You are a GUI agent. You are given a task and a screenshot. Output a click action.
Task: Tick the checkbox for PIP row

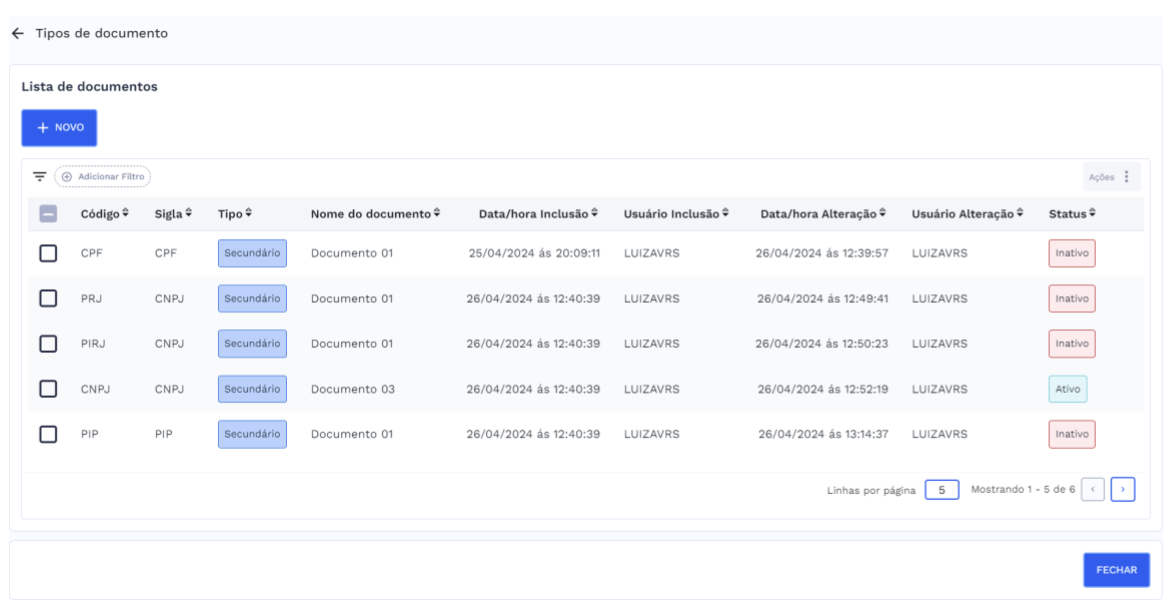pos(48,434)
